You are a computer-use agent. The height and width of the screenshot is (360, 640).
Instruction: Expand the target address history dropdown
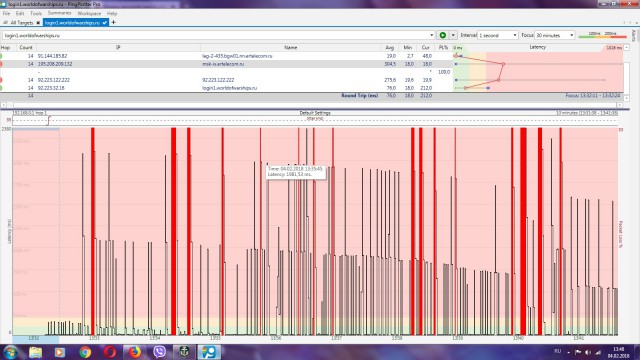(x=431, y=36)
